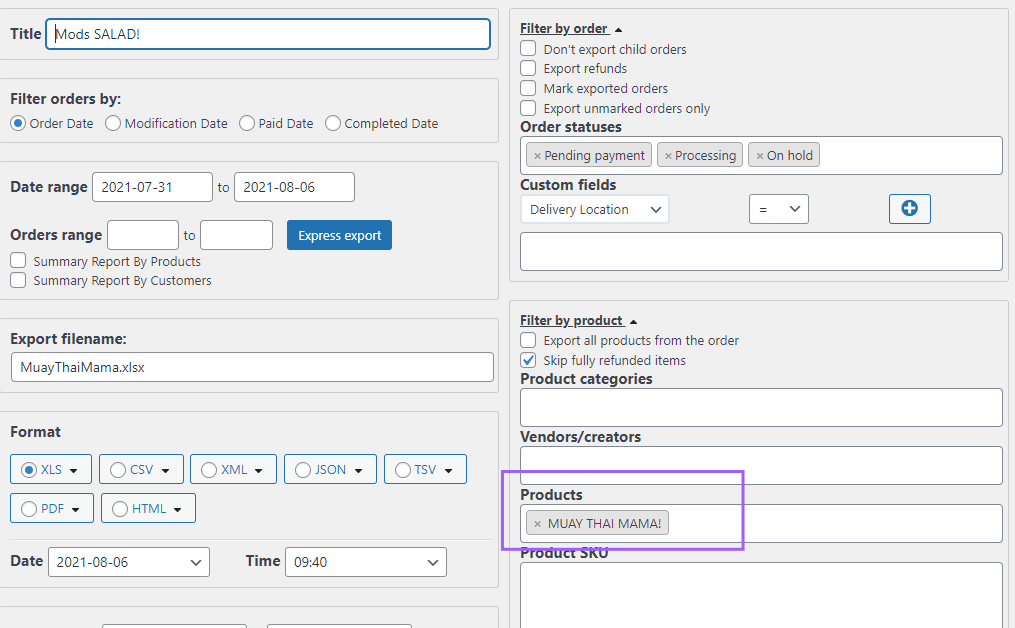Enable Summary Report By Products

tap(18, 261)
